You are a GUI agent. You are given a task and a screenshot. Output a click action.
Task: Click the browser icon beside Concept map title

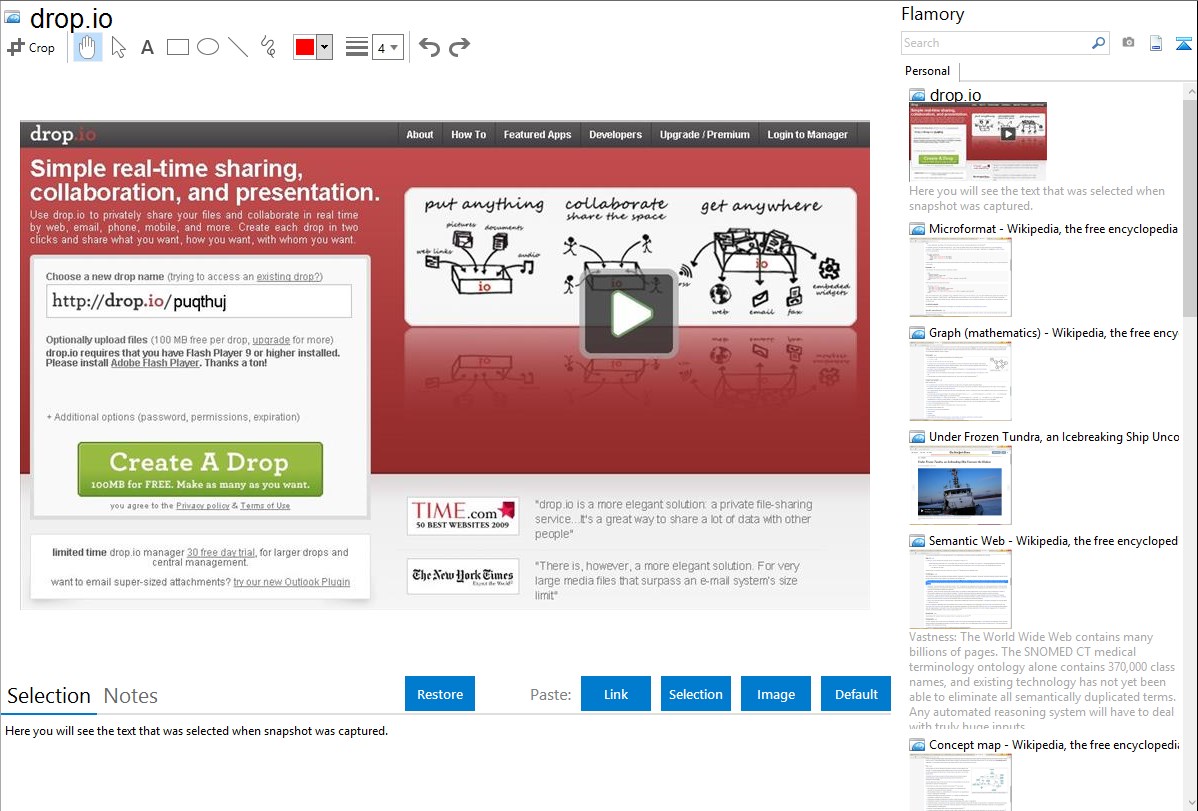(x=917, y=744)
